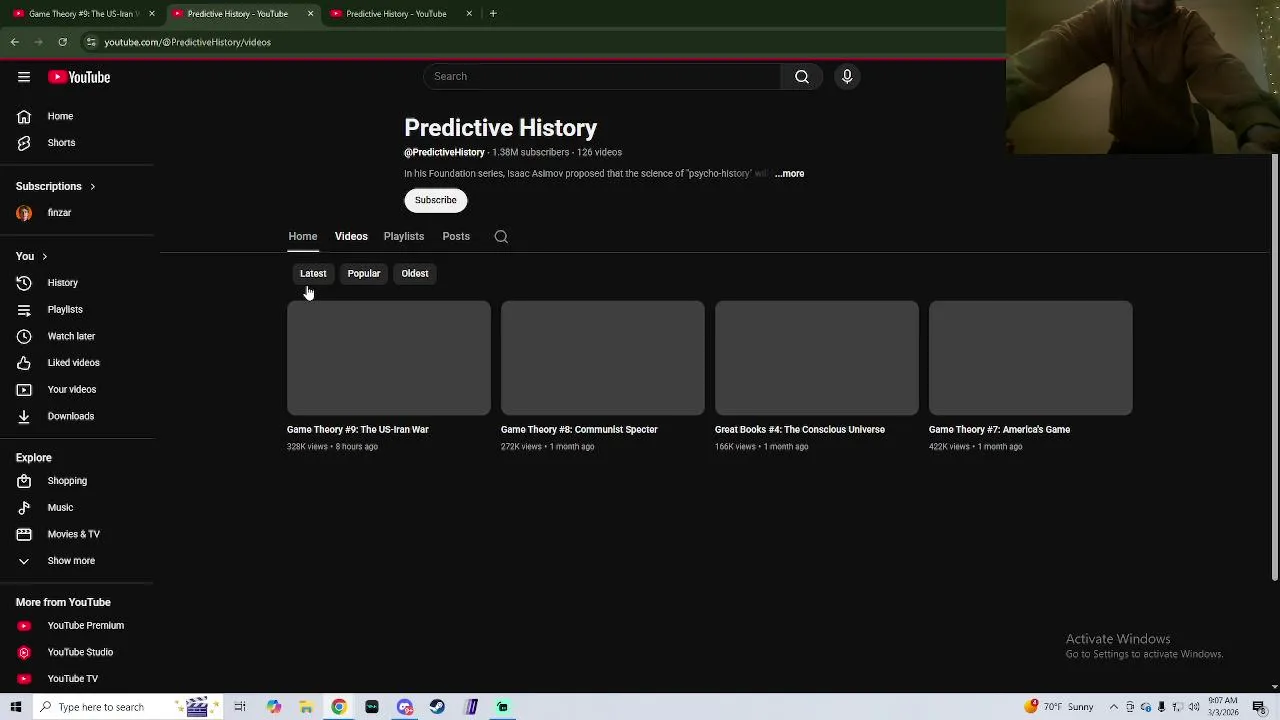Switch to the channel Videos tab
This screenshot has width=1280, height=720.
click(x=351, y=237)
